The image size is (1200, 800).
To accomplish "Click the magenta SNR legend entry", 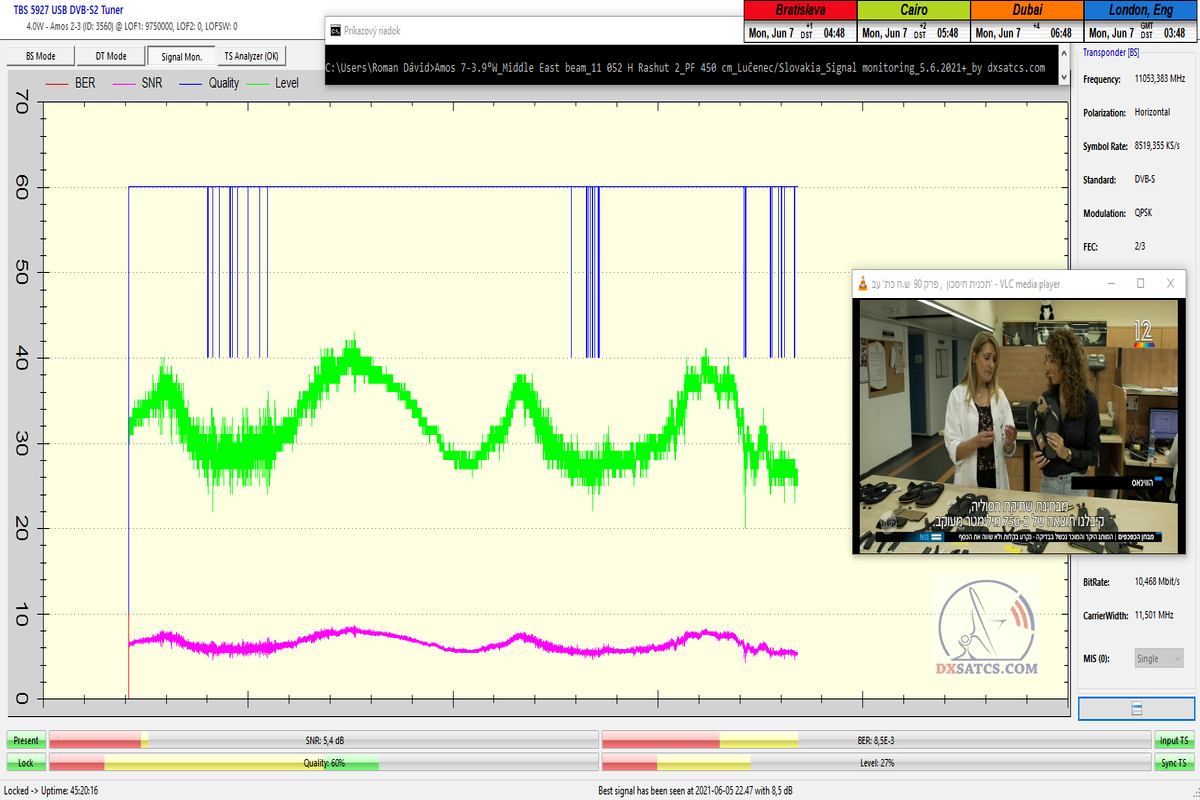I will [x=139, y=83].
